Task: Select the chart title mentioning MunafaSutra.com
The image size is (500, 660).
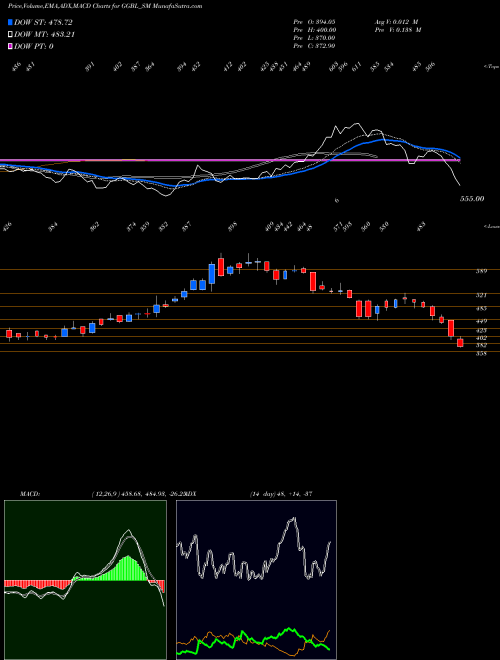Action: pyautogui.click(x=105, y=6)
